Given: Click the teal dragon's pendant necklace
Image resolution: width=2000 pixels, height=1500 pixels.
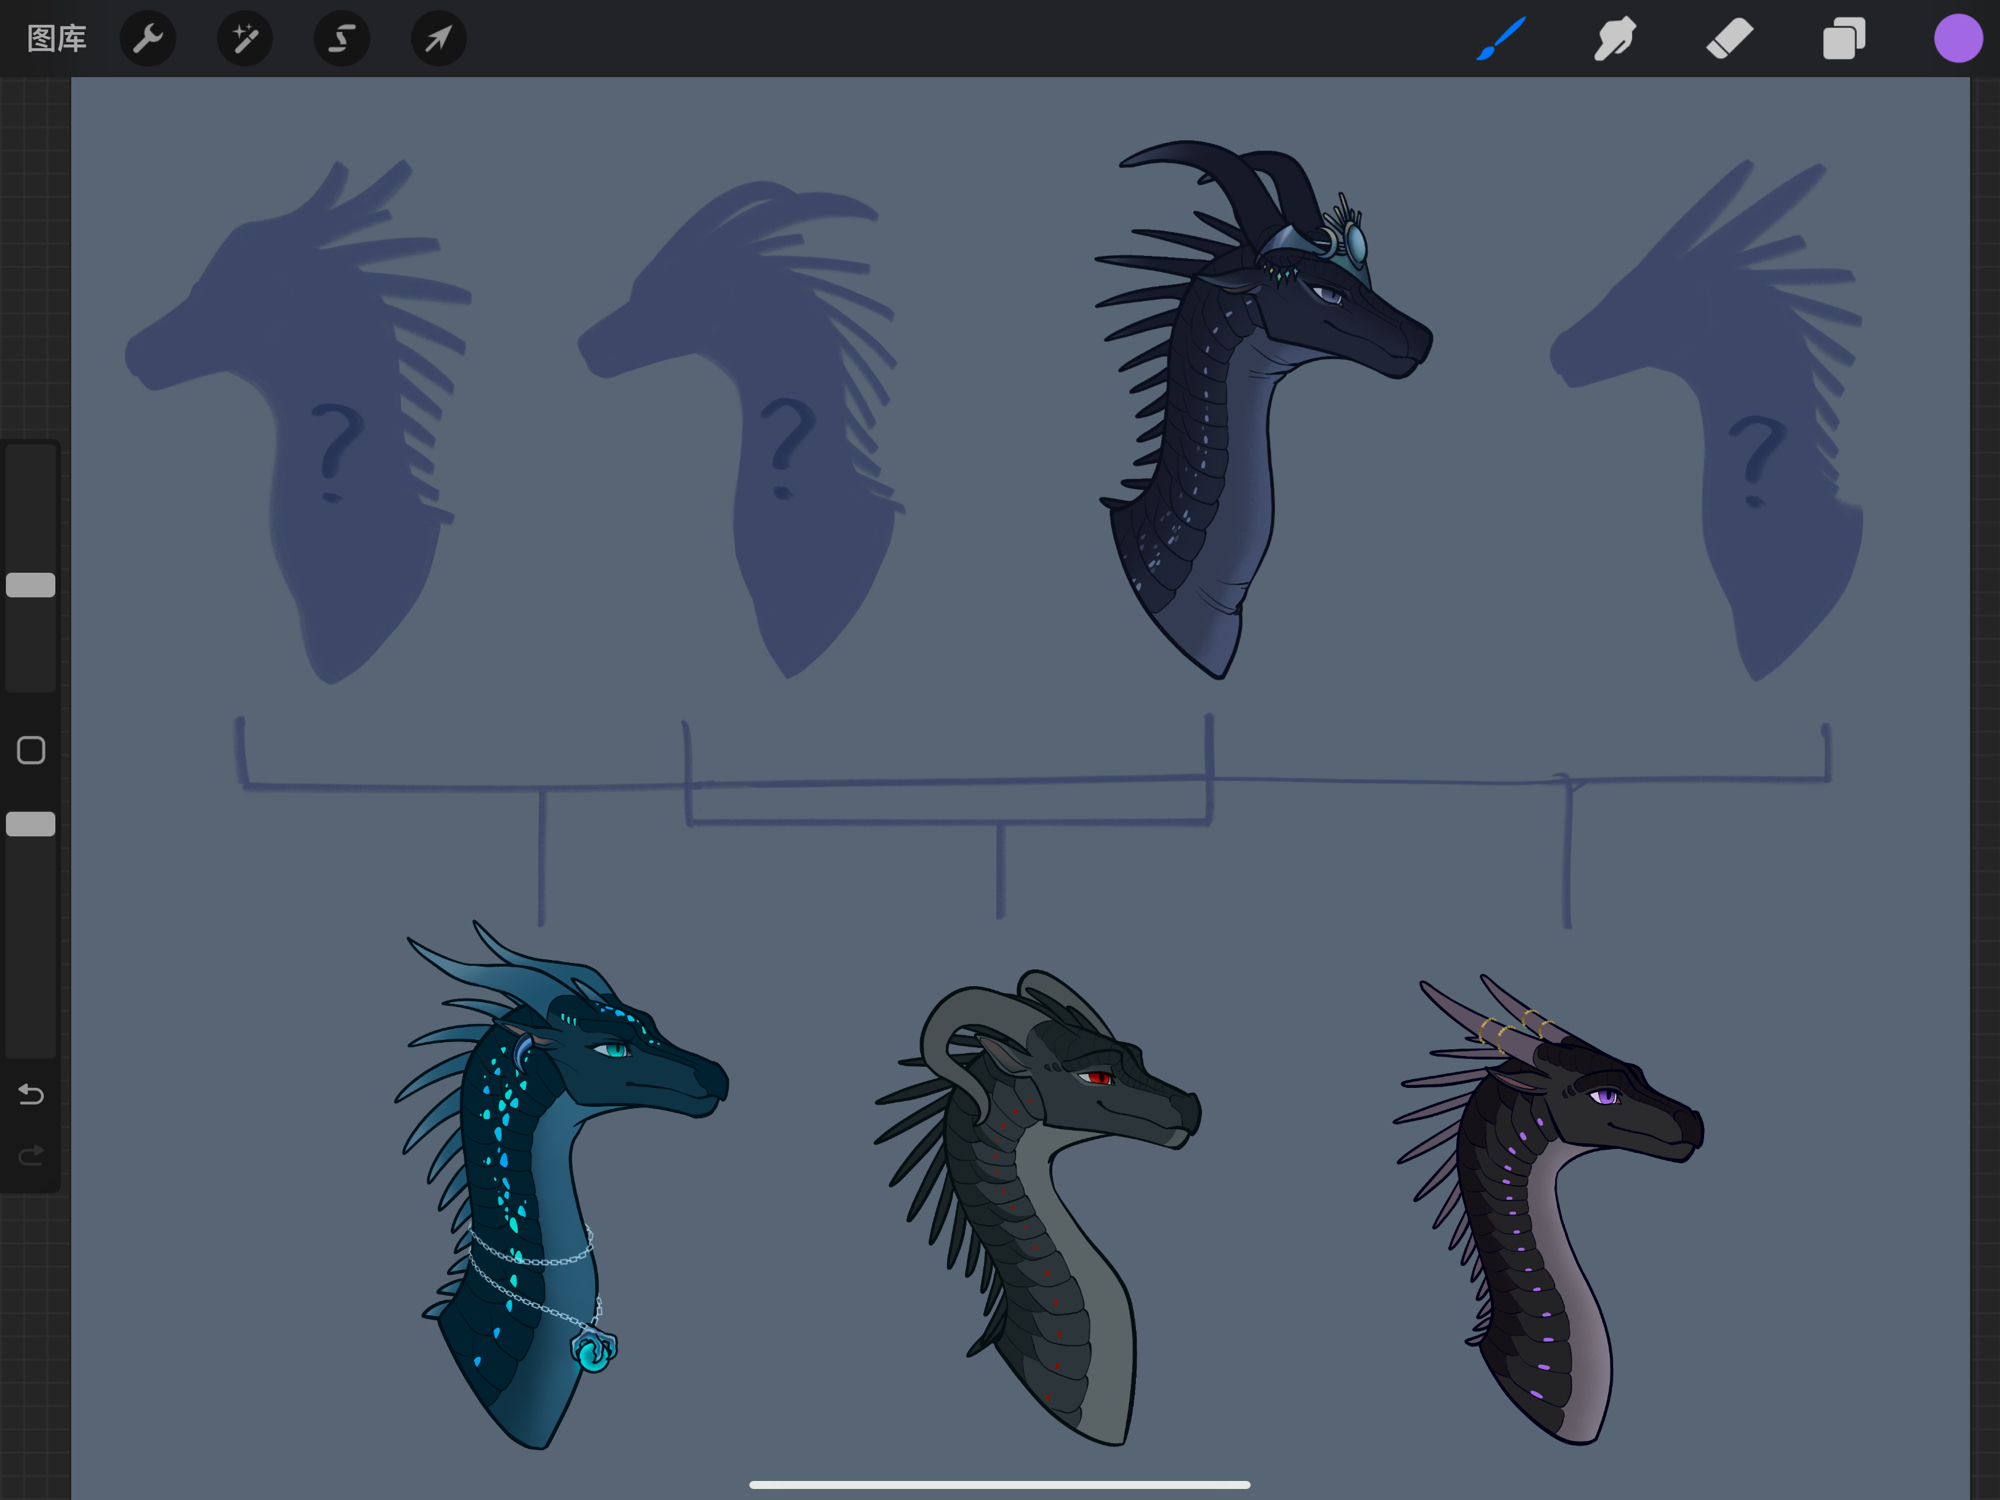Looking at the screenshot, I should [593, 1351].
